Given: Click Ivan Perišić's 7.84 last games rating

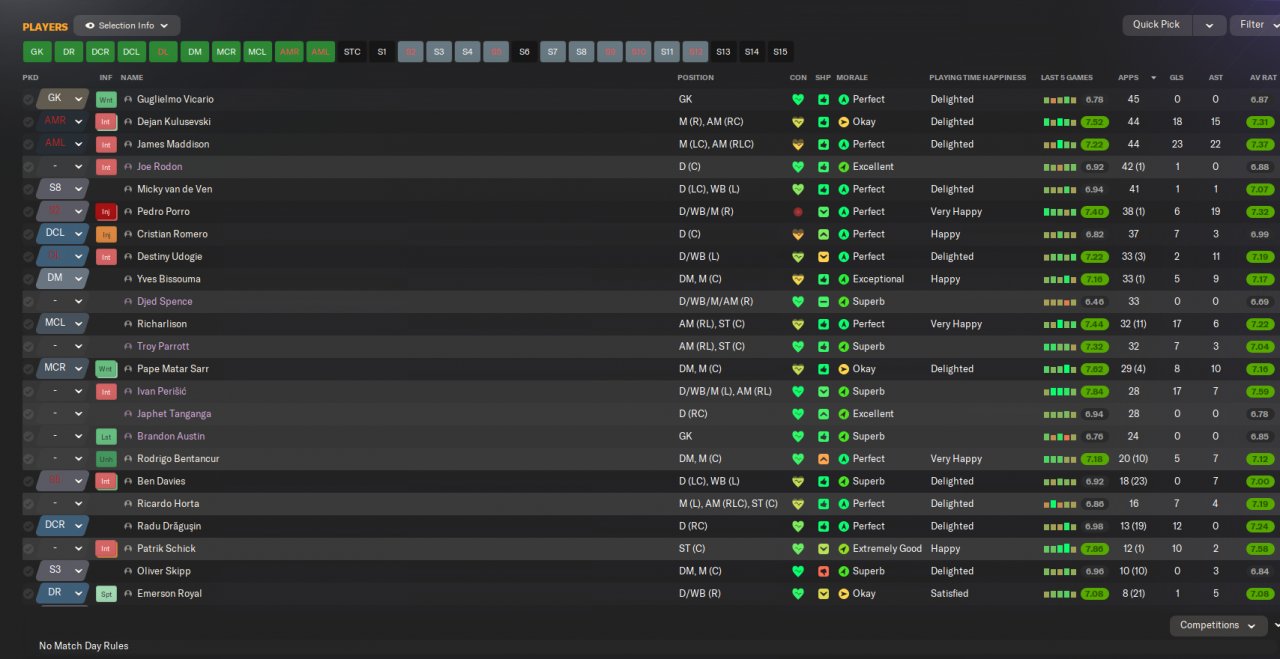Looking at the screenshot, I should pyautogui.click(x=1094, y=392).
